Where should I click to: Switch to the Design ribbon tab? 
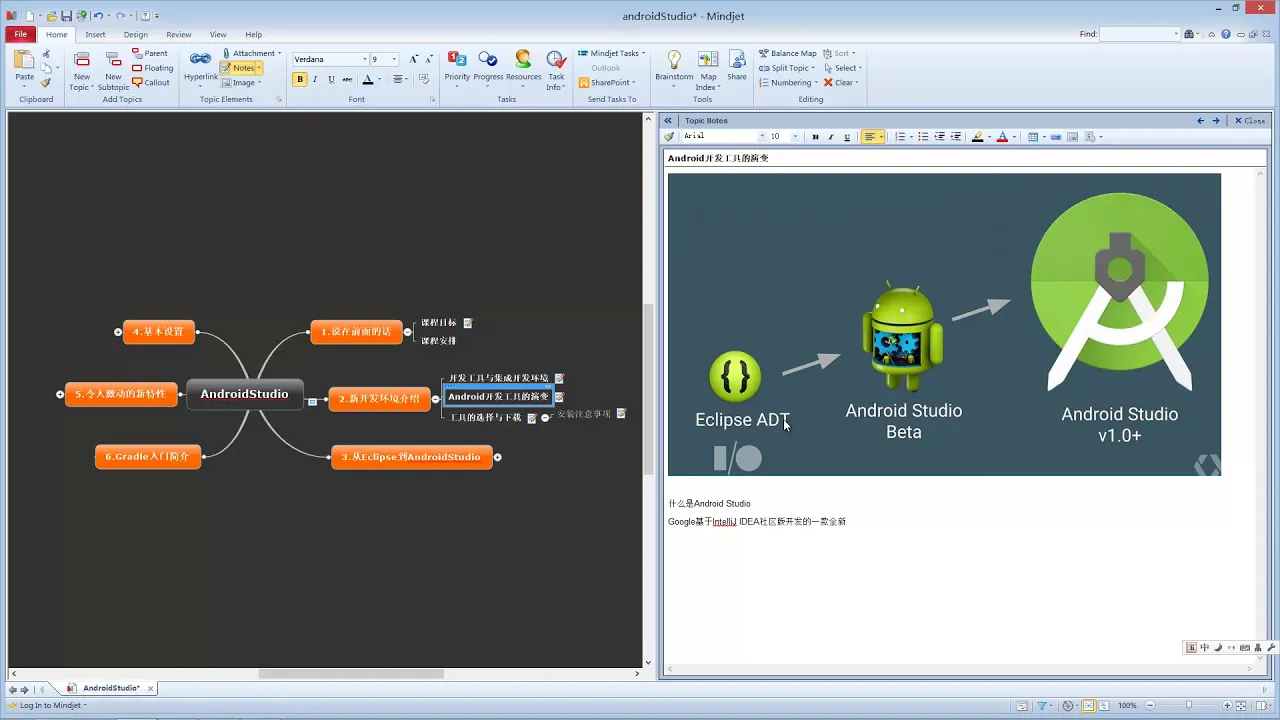(x=136, y=34)
